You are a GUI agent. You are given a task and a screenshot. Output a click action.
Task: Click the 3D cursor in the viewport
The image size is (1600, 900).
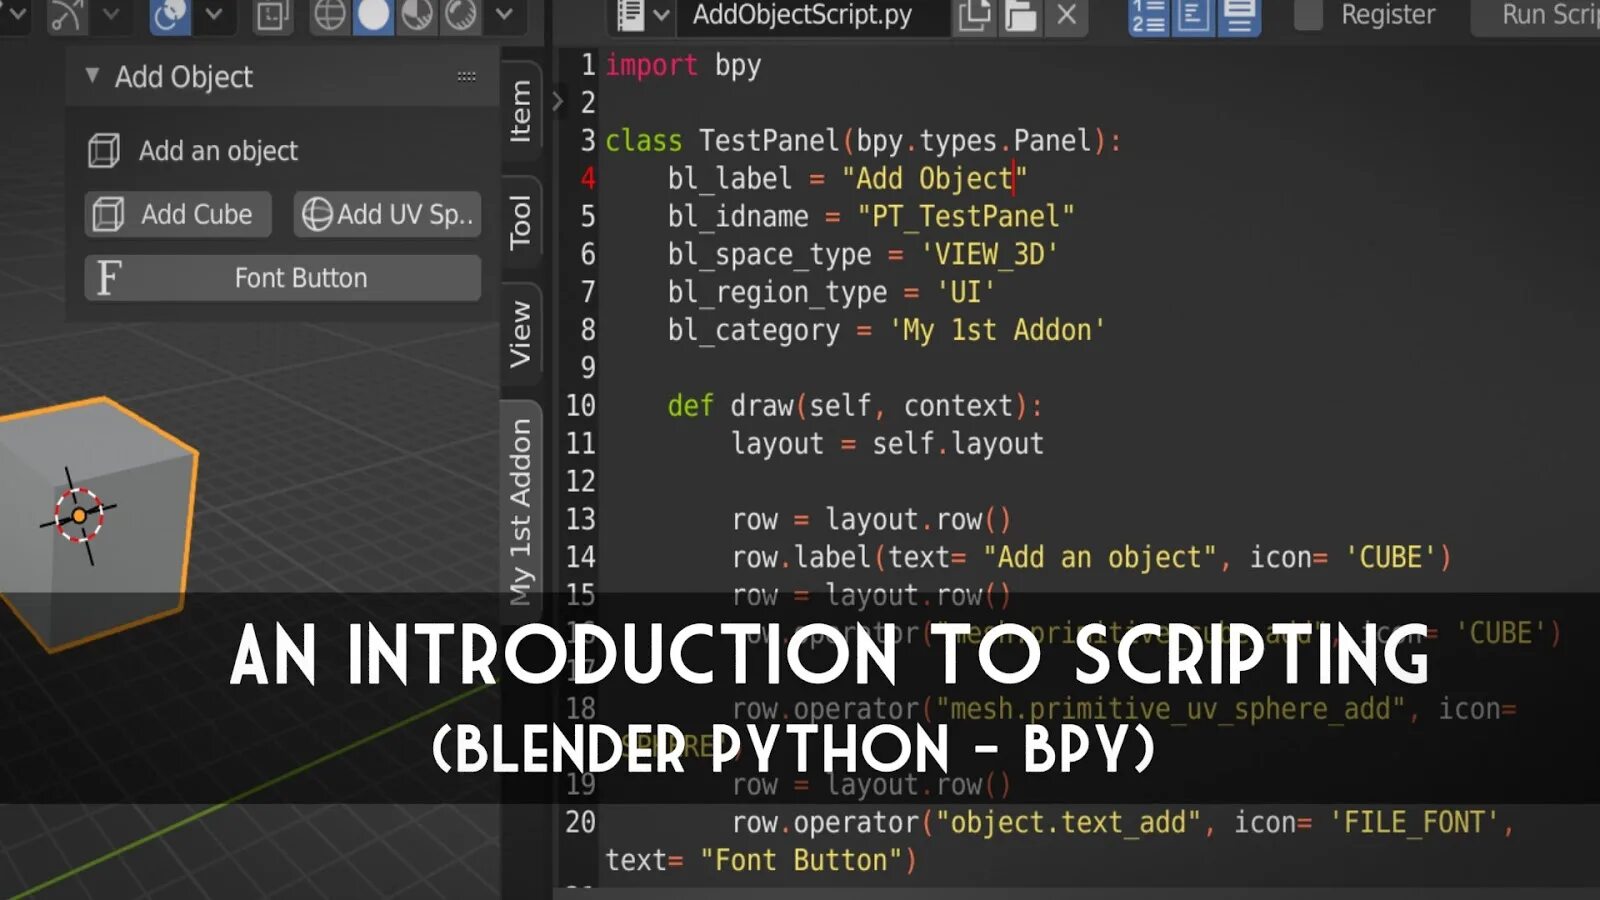(79, 516)
